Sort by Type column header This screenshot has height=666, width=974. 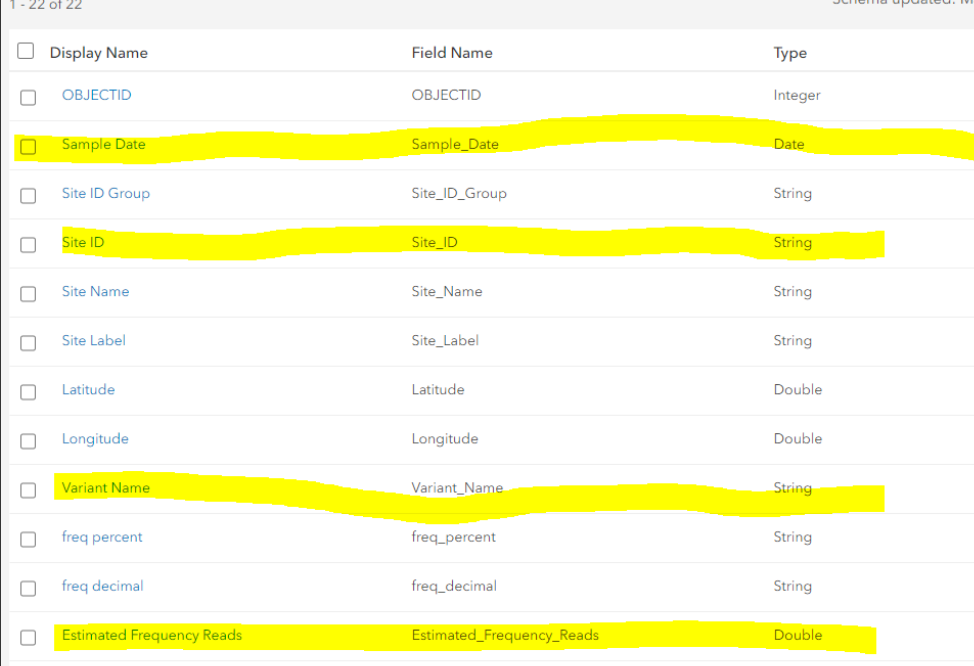tap(789, 52)
